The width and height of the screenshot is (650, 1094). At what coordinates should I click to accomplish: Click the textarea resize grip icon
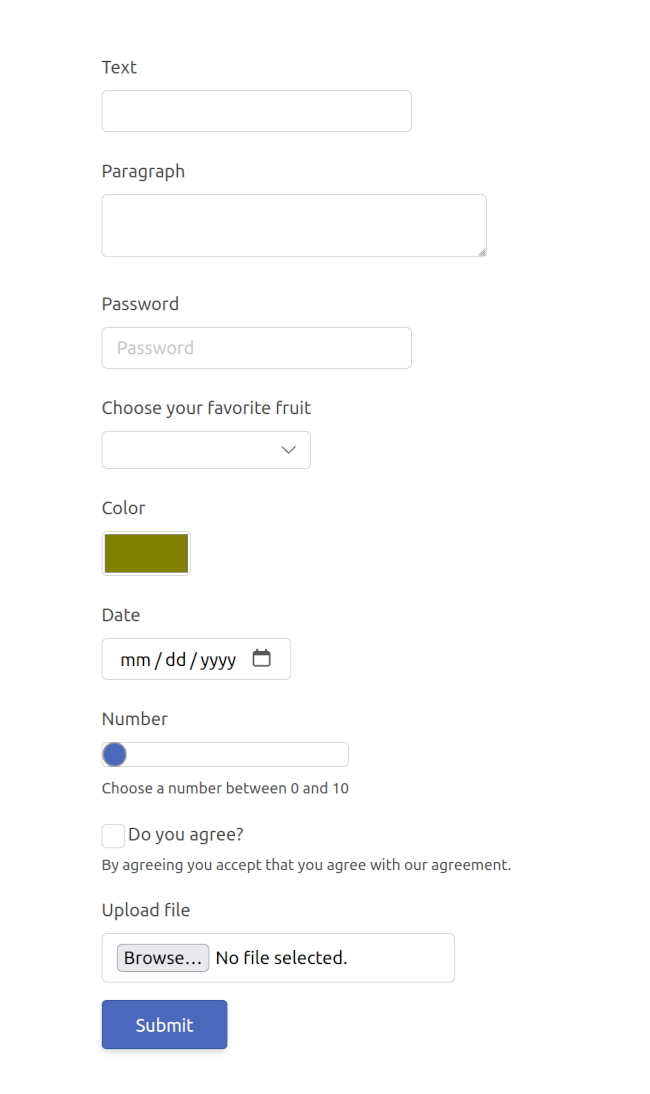481,252
